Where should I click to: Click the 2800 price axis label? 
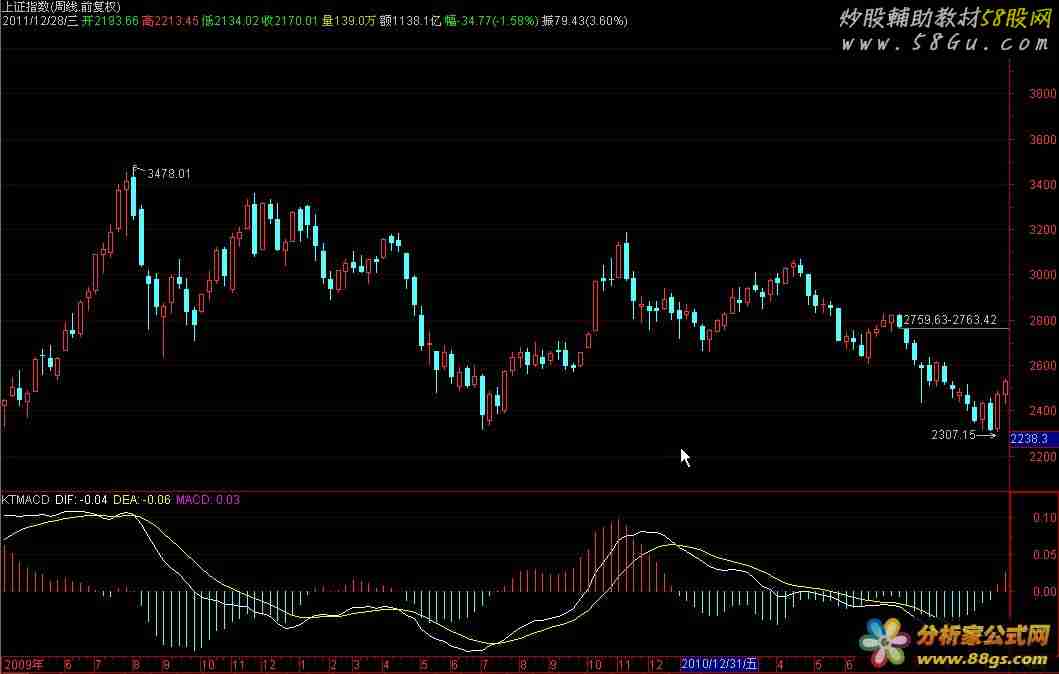(x=1043, y=321)
